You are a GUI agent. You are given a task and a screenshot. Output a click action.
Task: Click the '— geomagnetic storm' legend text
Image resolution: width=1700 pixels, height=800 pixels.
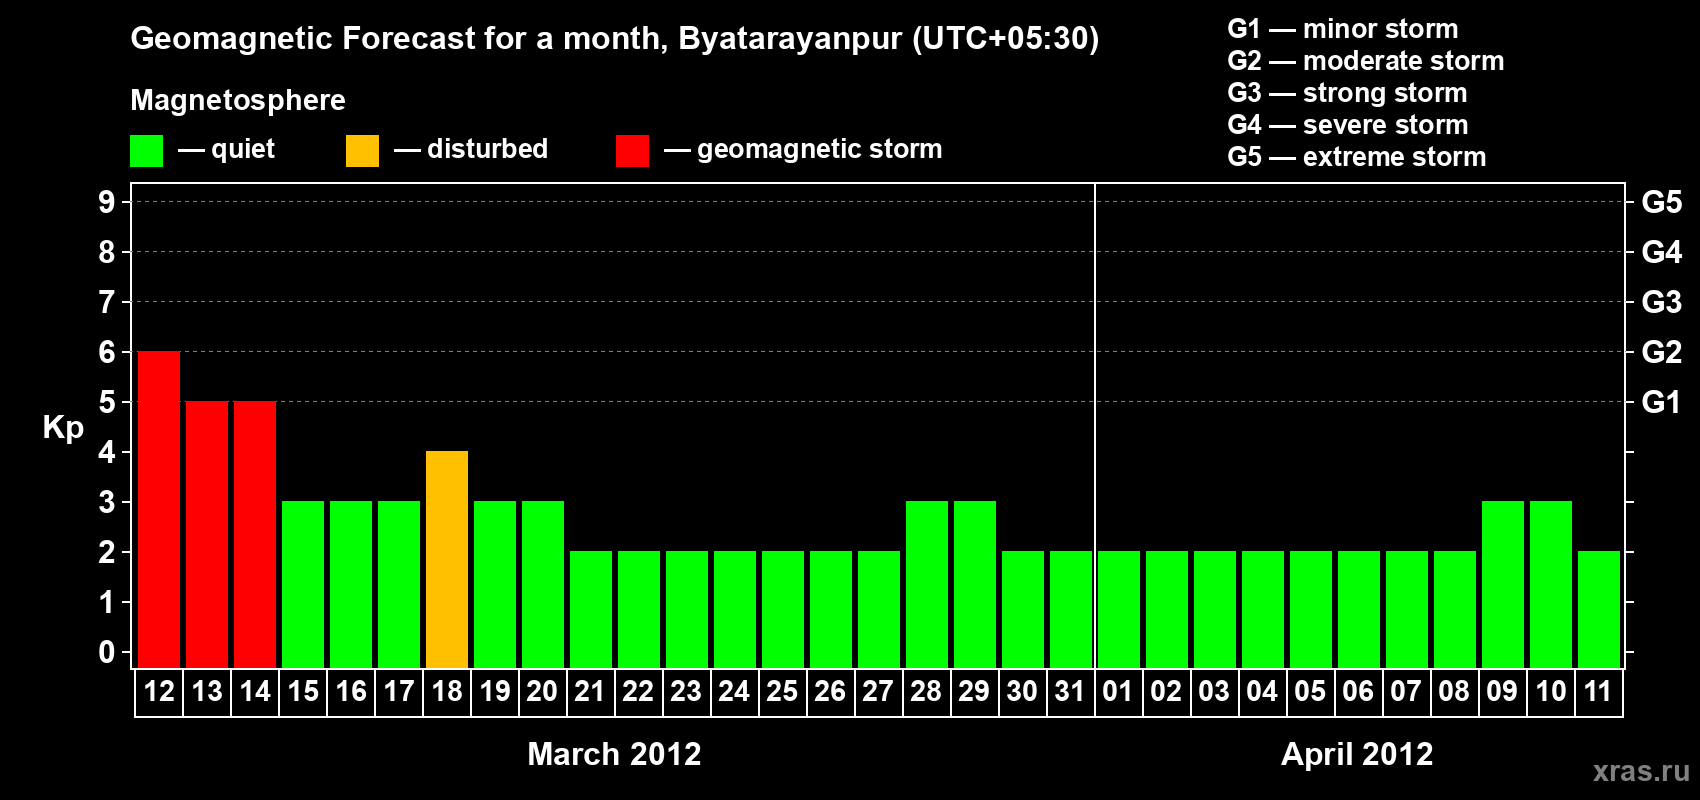(803, 149)
